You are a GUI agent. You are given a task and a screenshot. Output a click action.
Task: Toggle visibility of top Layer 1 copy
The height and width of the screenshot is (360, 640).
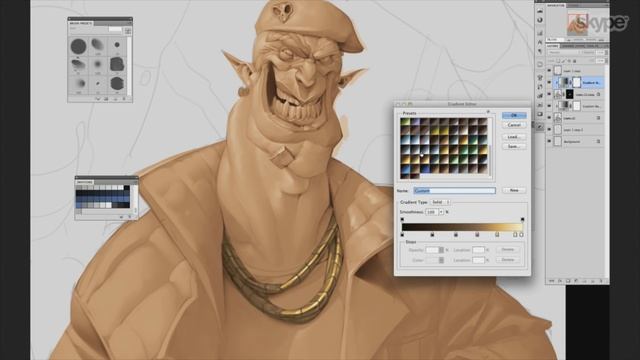click(549, 71)
